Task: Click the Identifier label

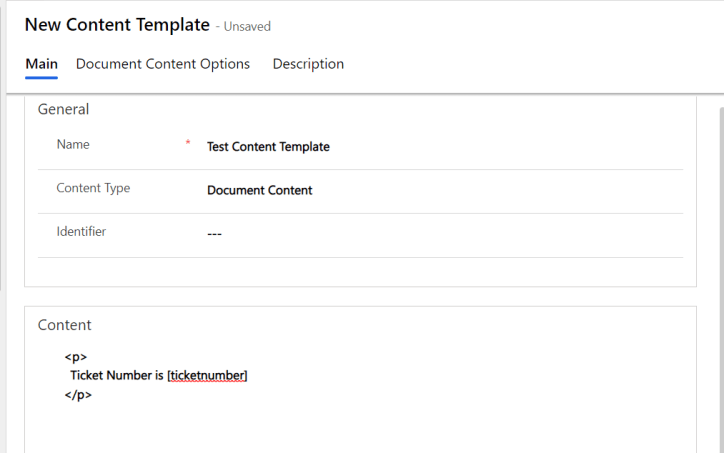Action: pyautogui.click(x=81, y=232)
